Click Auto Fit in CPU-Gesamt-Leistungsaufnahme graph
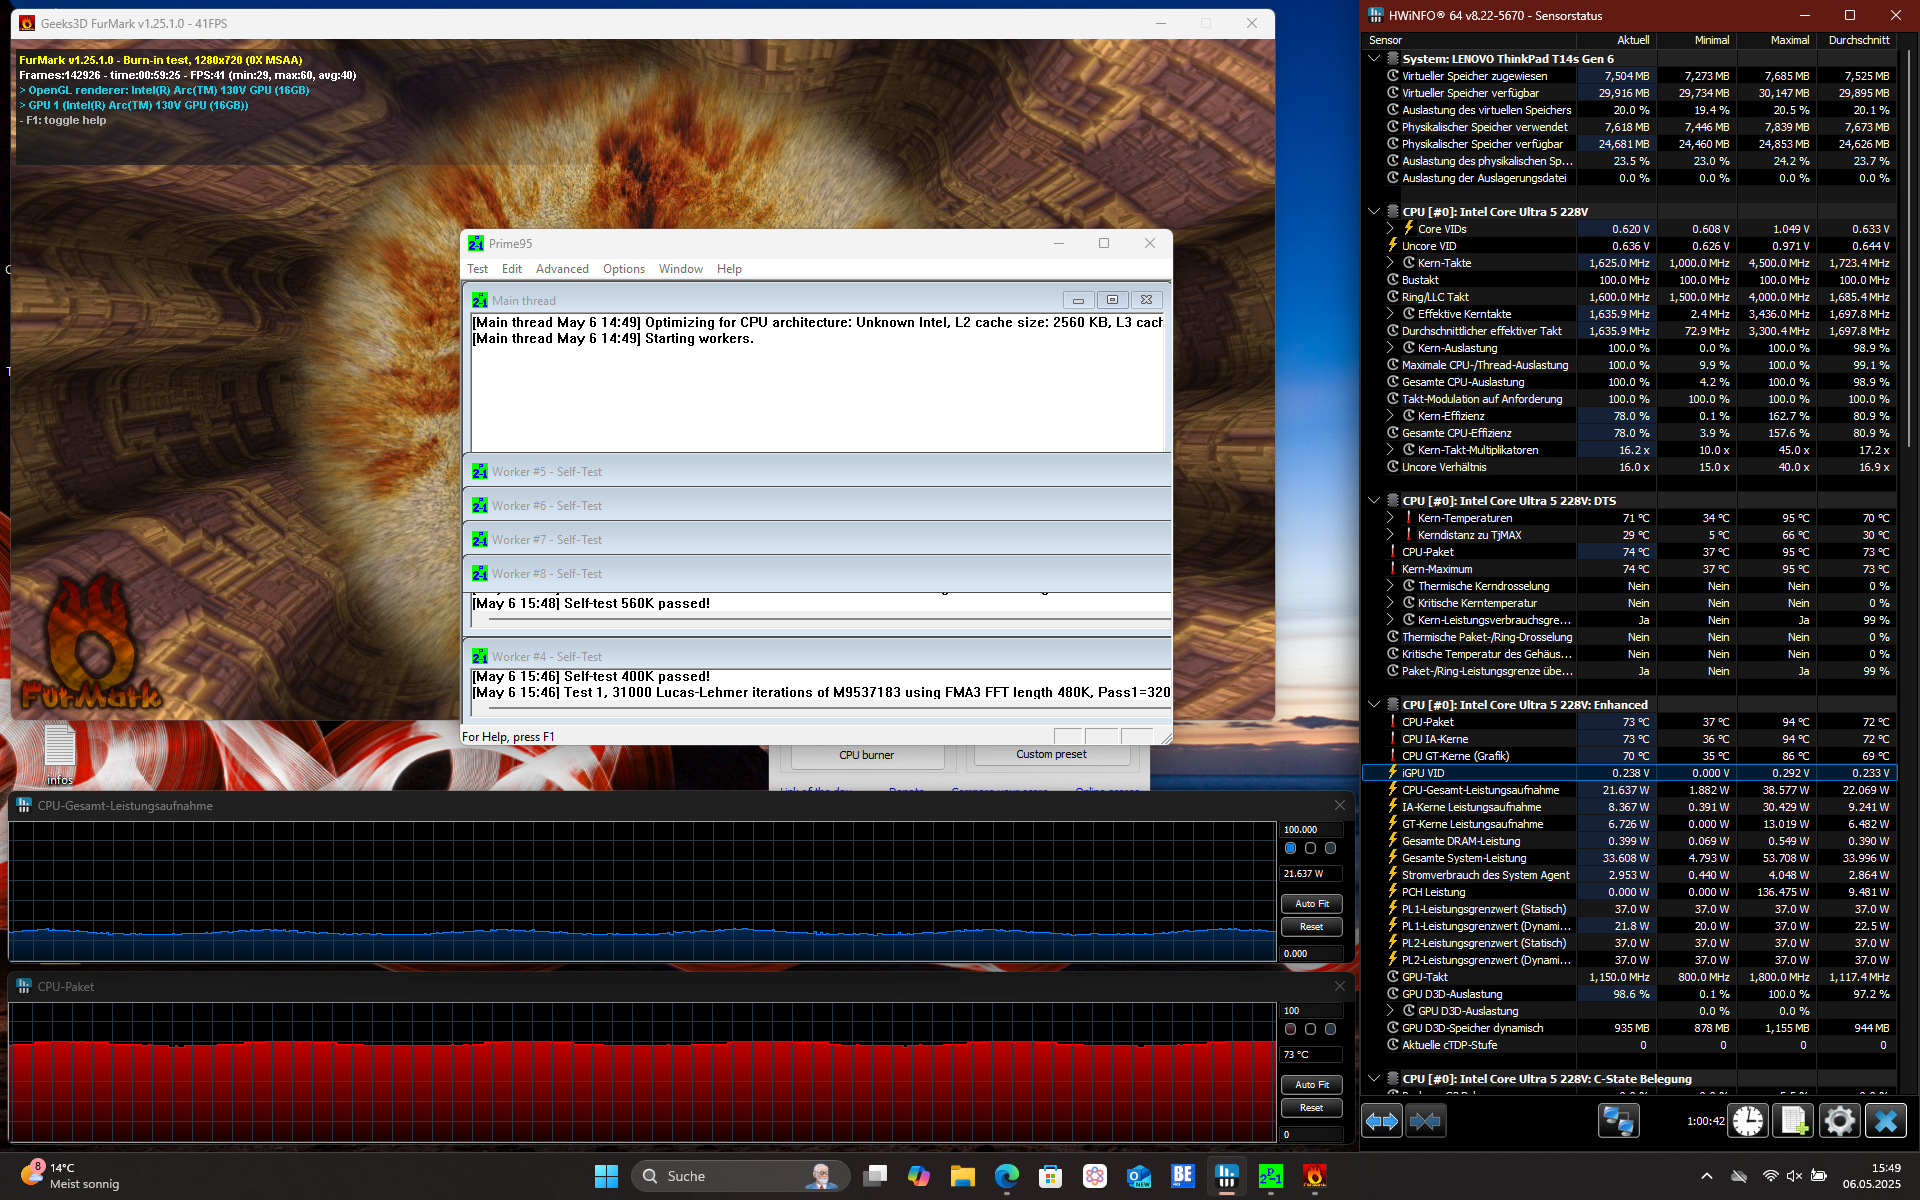 coord(1312,903)
